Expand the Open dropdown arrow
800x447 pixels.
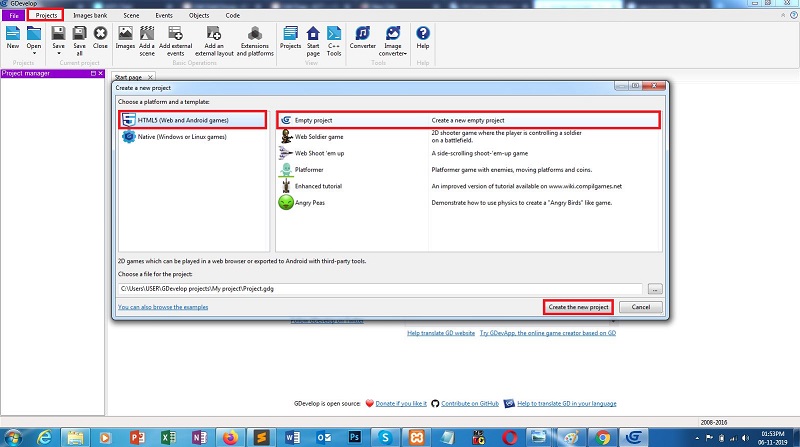point(34,53)
